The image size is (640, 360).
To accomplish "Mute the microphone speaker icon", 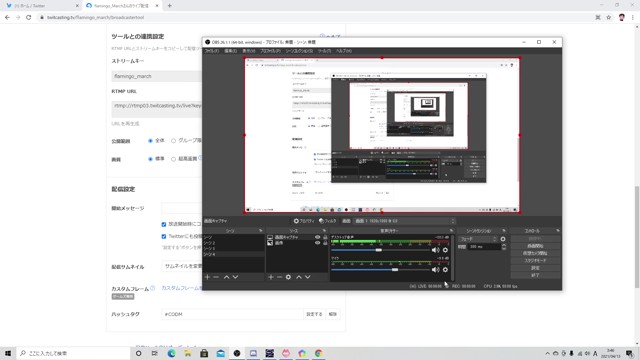I will (436, 269).
